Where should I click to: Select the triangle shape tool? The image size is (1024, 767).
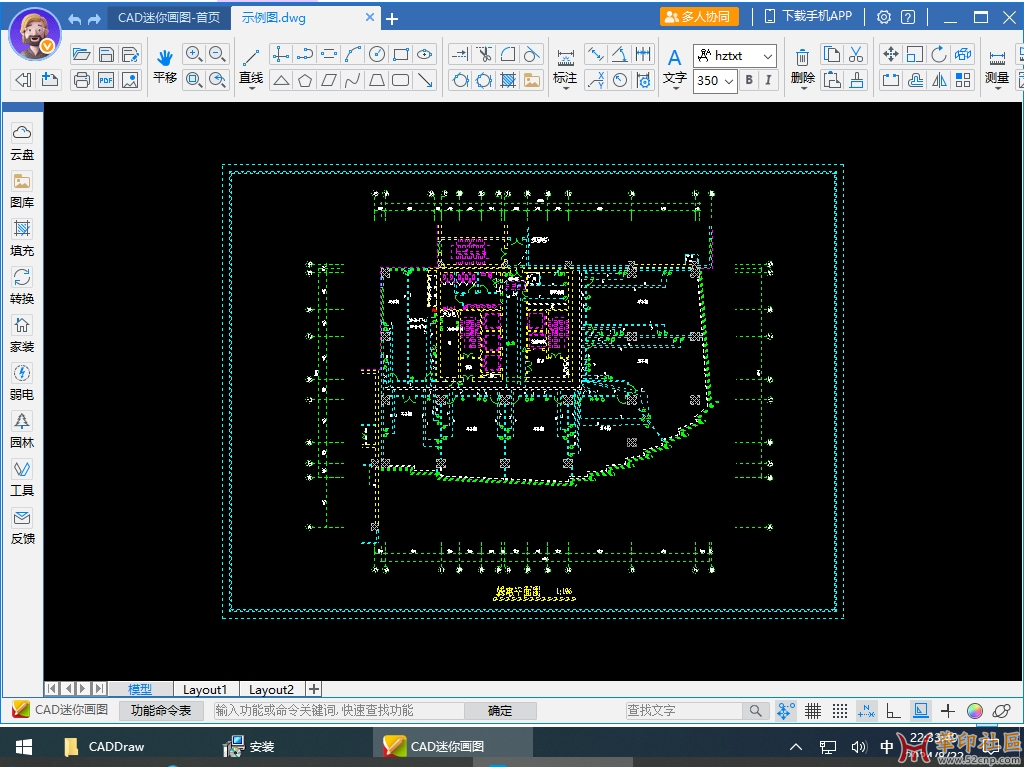pos(281,80)
